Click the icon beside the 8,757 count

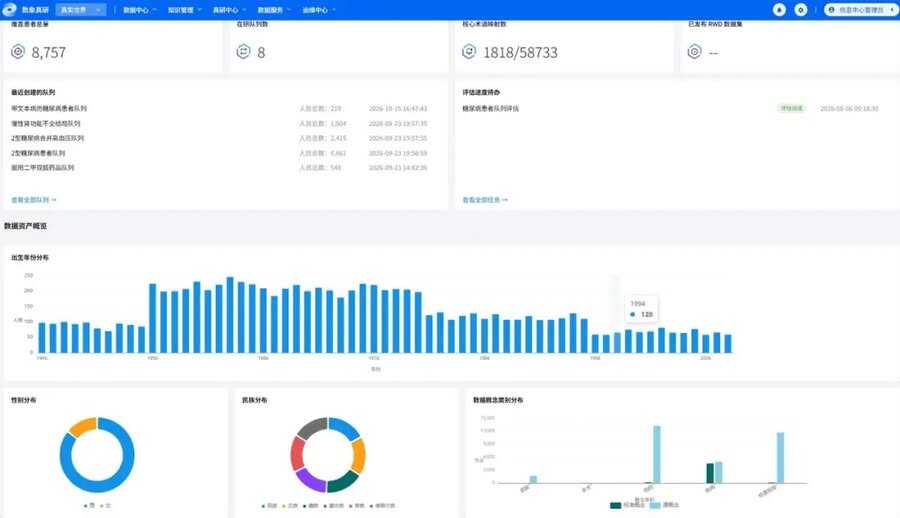[18, 52]
